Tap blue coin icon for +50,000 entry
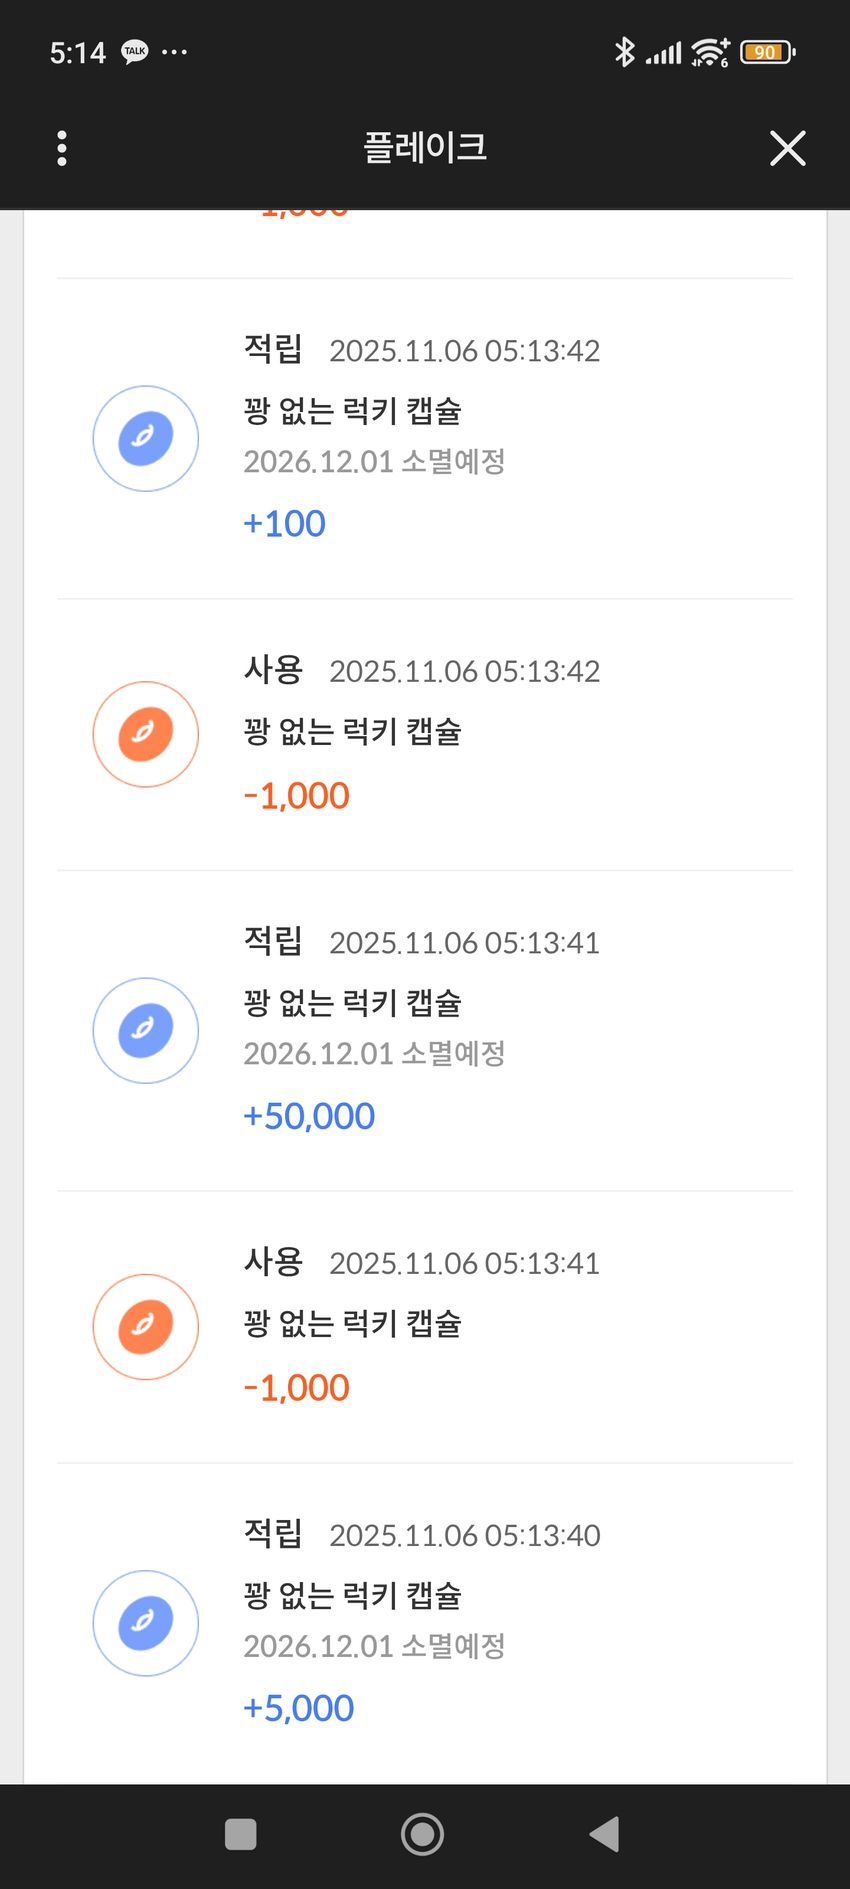Image resolution: width=850 pixels, height=1889 pixels. click(146, 1030)
